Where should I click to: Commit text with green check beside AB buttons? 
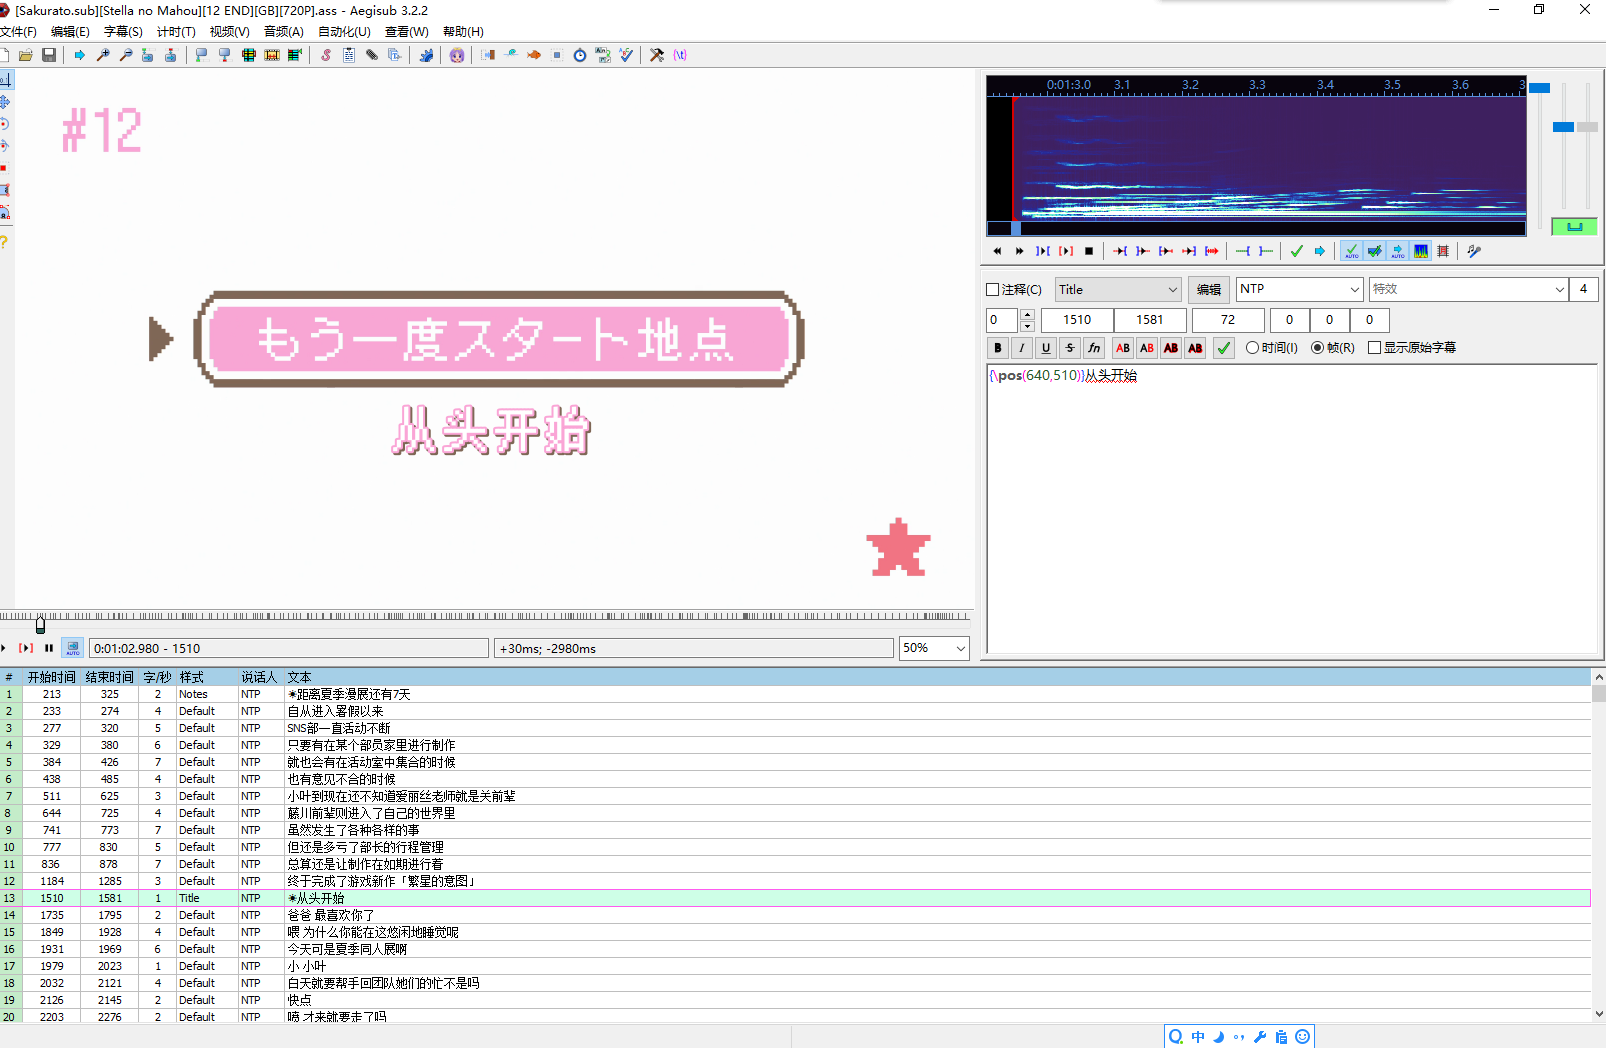(1224, 348)
